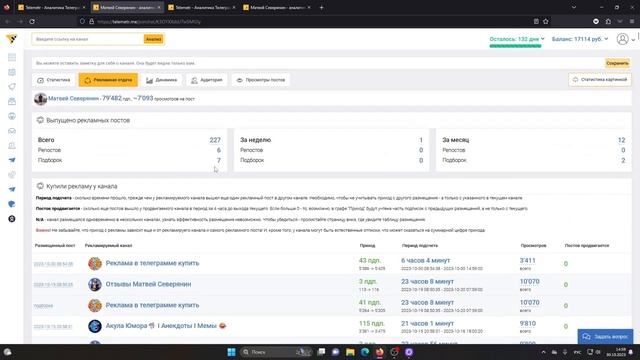The width and height of the screenshot is (640, 360).
Task: Open the total ad posts count 227
Action: [215, 140]
